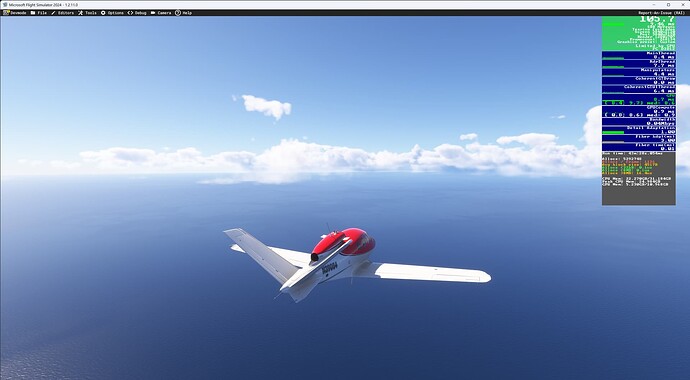Open the Debug menu
Image resolution: width=690 pixels, height=380 pixels.
coord(137,13)
